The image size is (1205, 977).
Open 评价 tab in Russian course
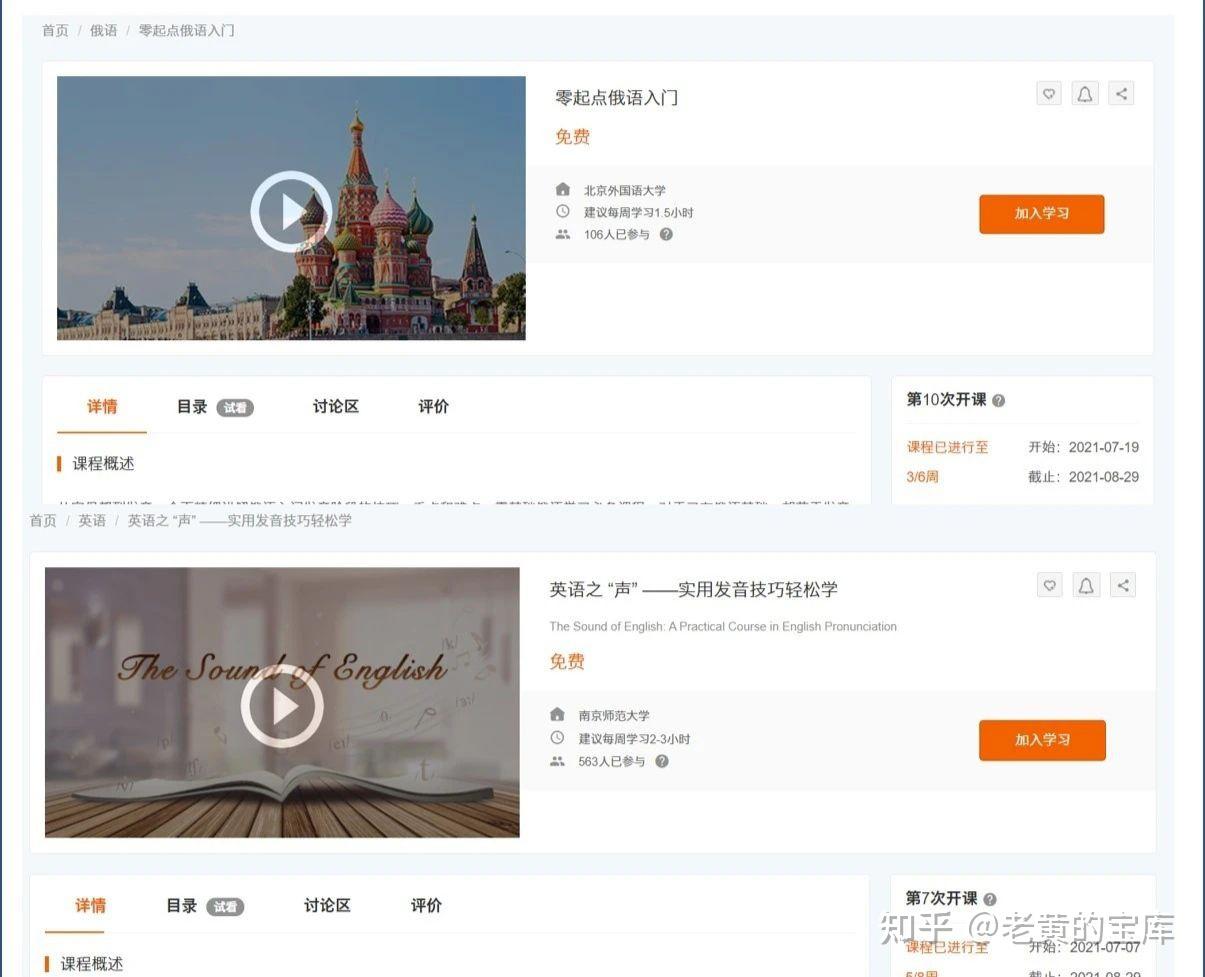pyautogui.click(x=434, y=406)
